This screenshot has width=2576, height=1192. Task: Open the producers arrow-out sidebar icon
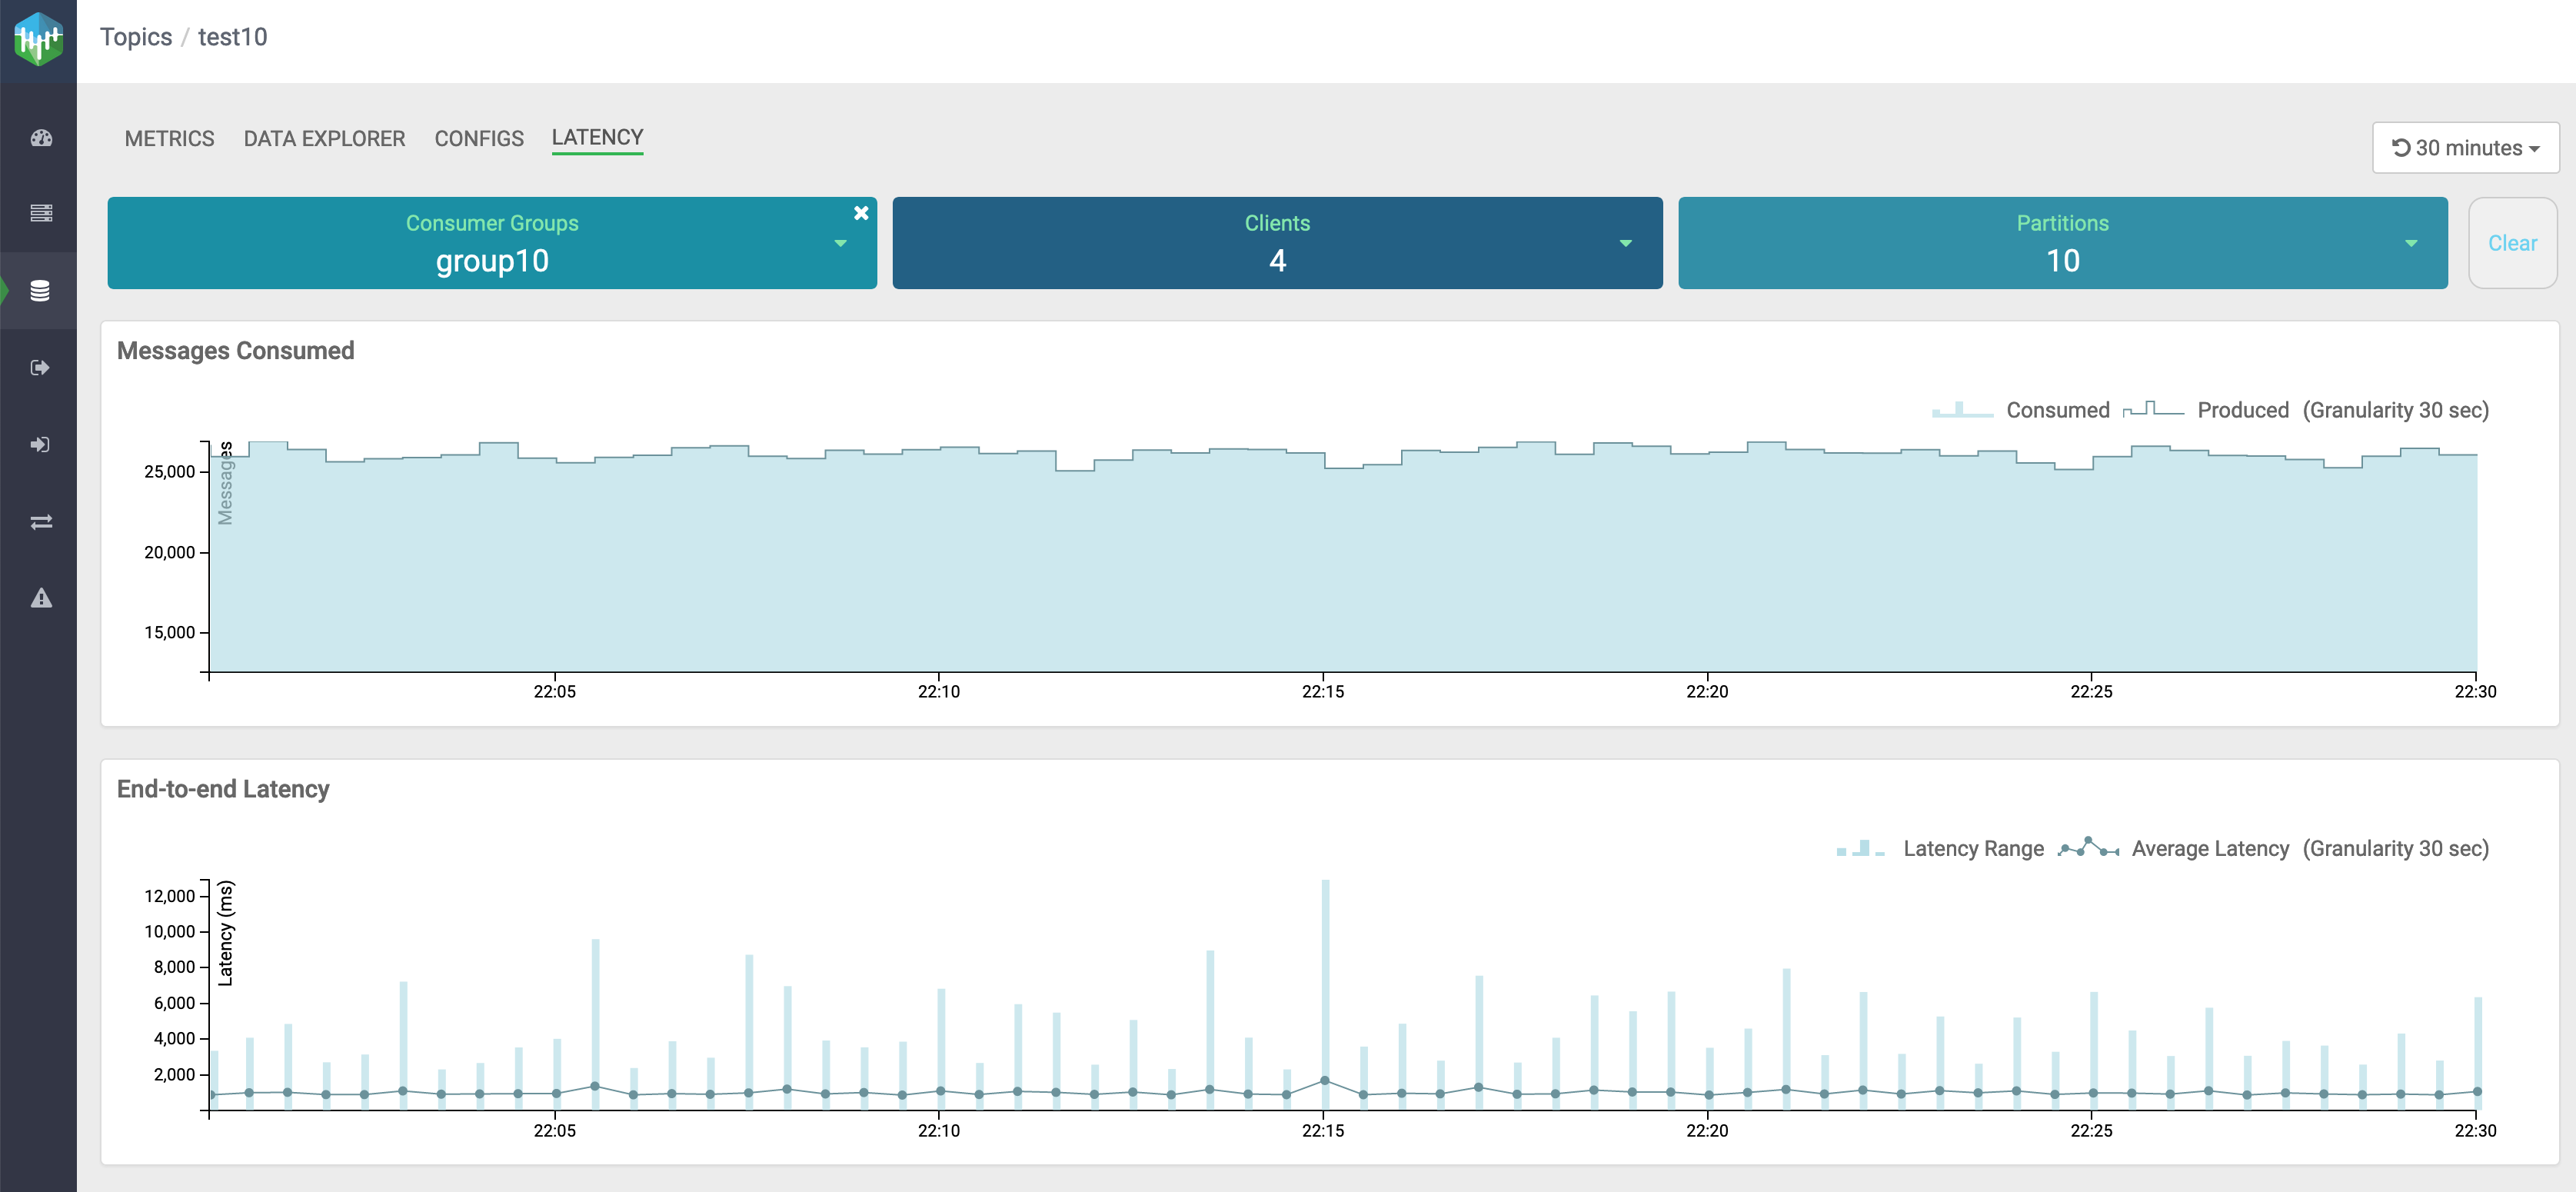pos(40,368)
